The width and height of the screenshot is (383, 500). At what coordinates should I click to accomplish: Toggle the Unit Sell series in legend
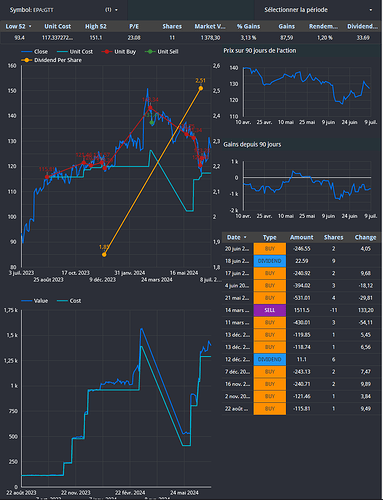tap(162, 52)
